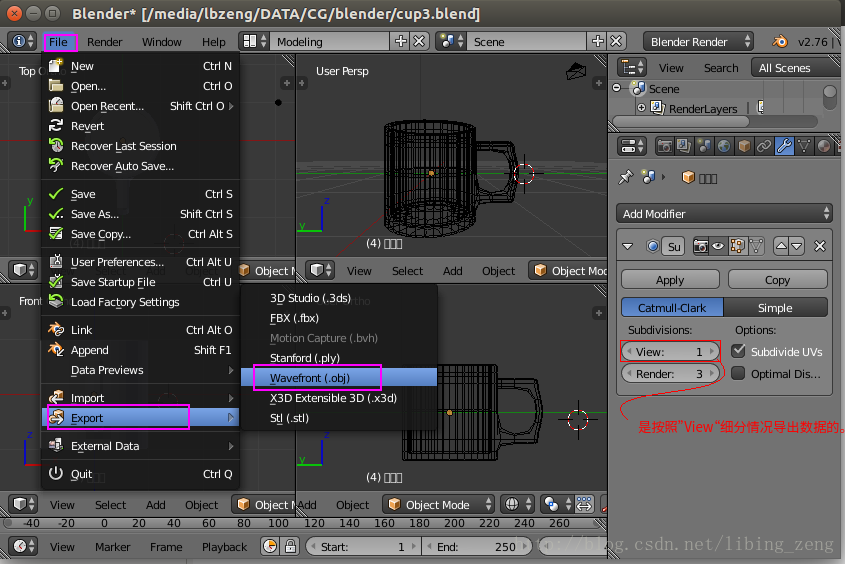Toggle manipulate center points button
Viewport: 845px width, 564px height.
[584, 505]
